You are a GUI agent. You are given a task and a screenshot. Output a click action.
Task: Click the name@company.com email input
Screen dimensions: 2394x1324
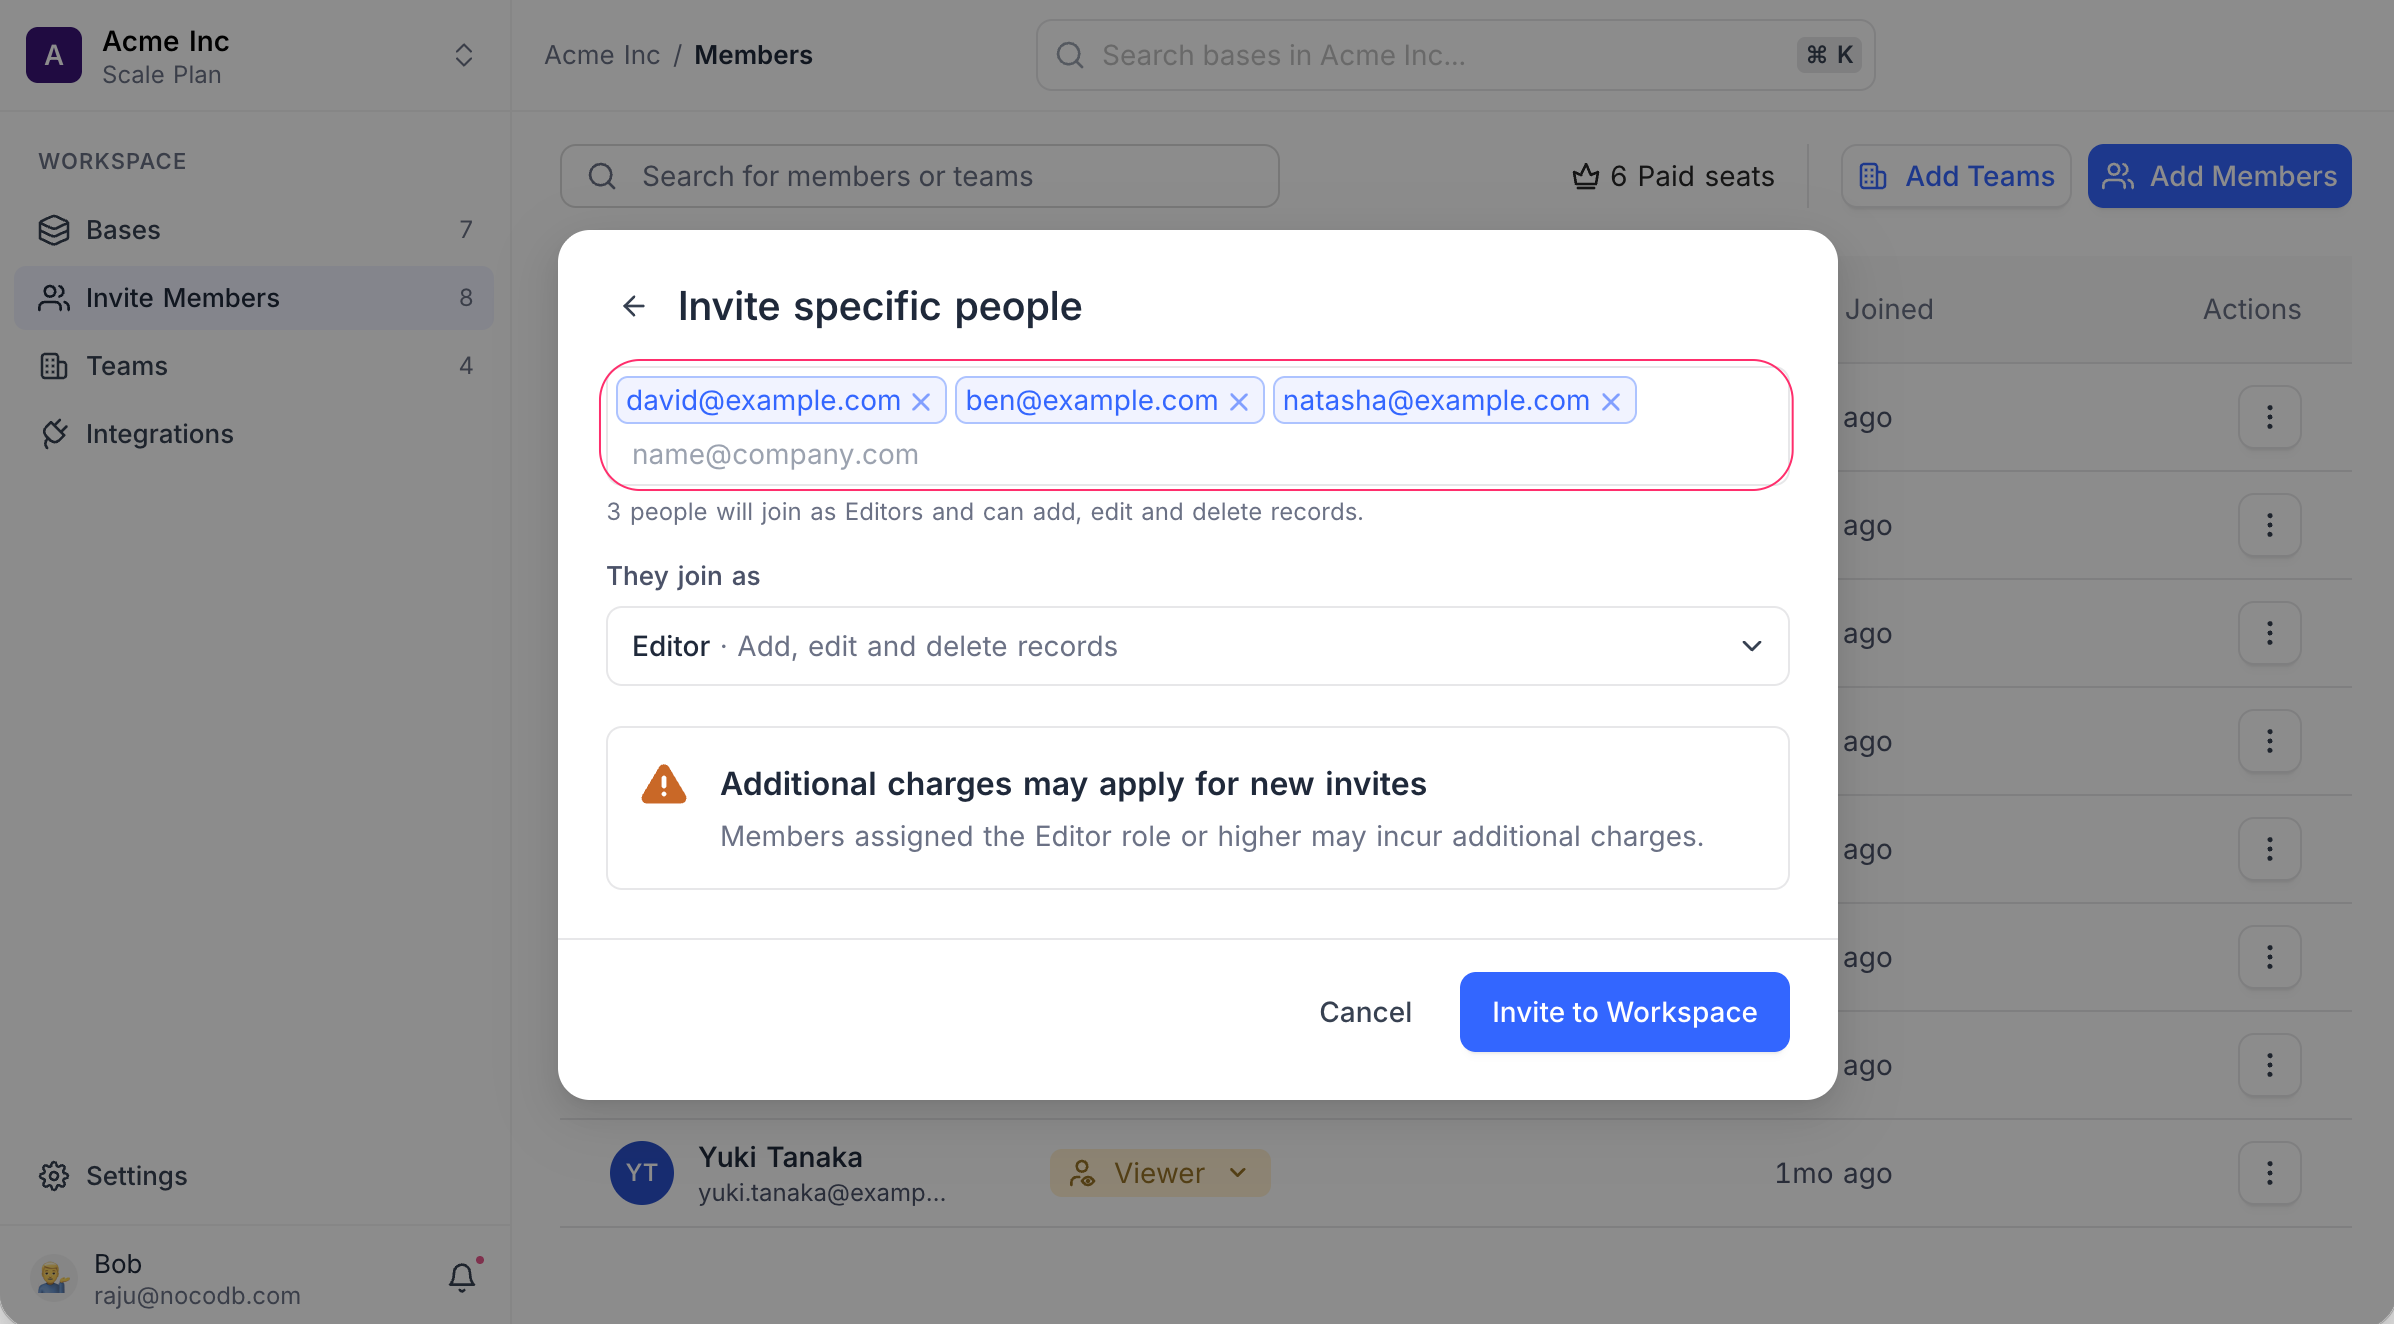tap(1198, 455)
